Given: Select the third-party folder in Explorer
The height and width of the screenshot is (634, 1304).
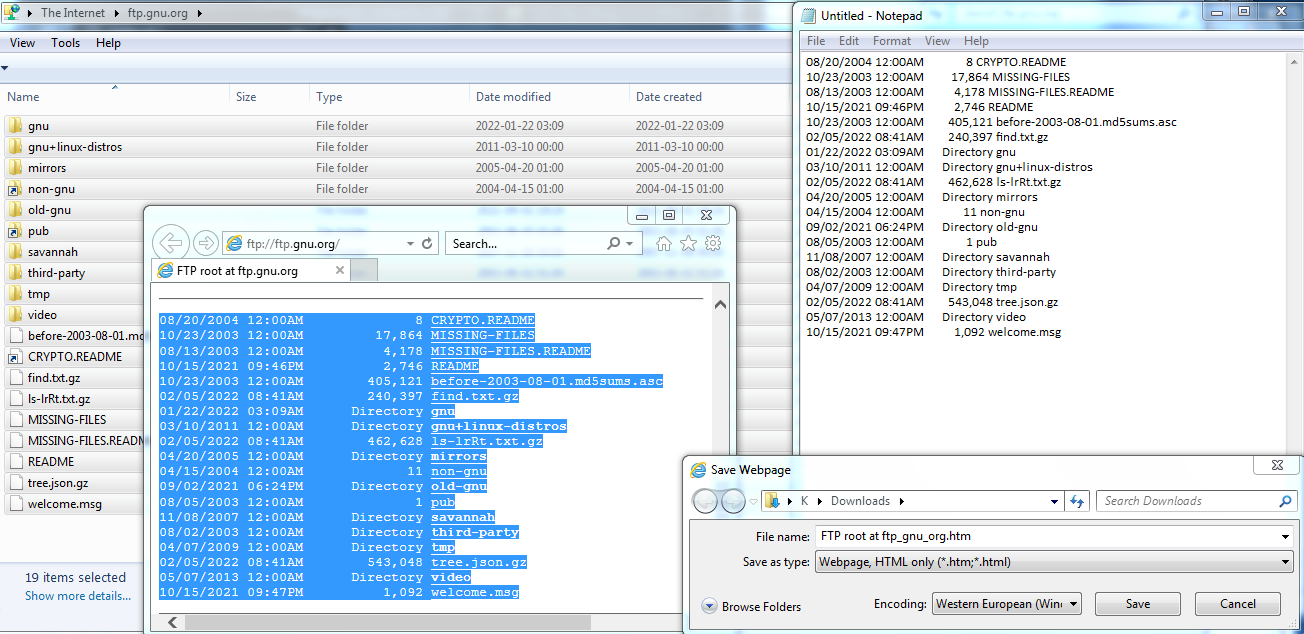Looking at the screenshot, I should click(x=56, y=273).
